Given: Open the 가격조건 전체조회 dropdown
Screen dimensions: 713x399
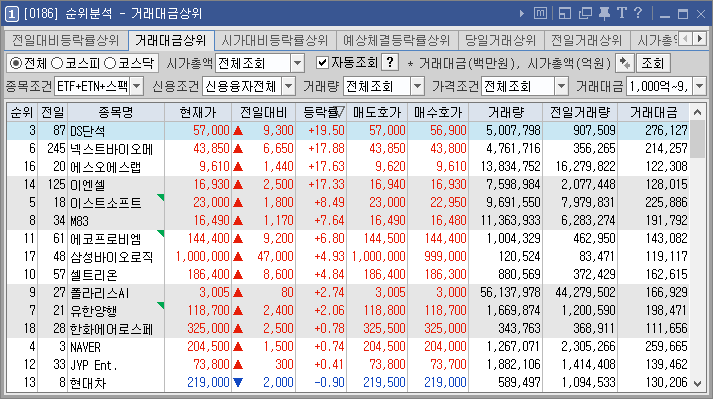Looking at the screenshot, I should pos(562,86).
